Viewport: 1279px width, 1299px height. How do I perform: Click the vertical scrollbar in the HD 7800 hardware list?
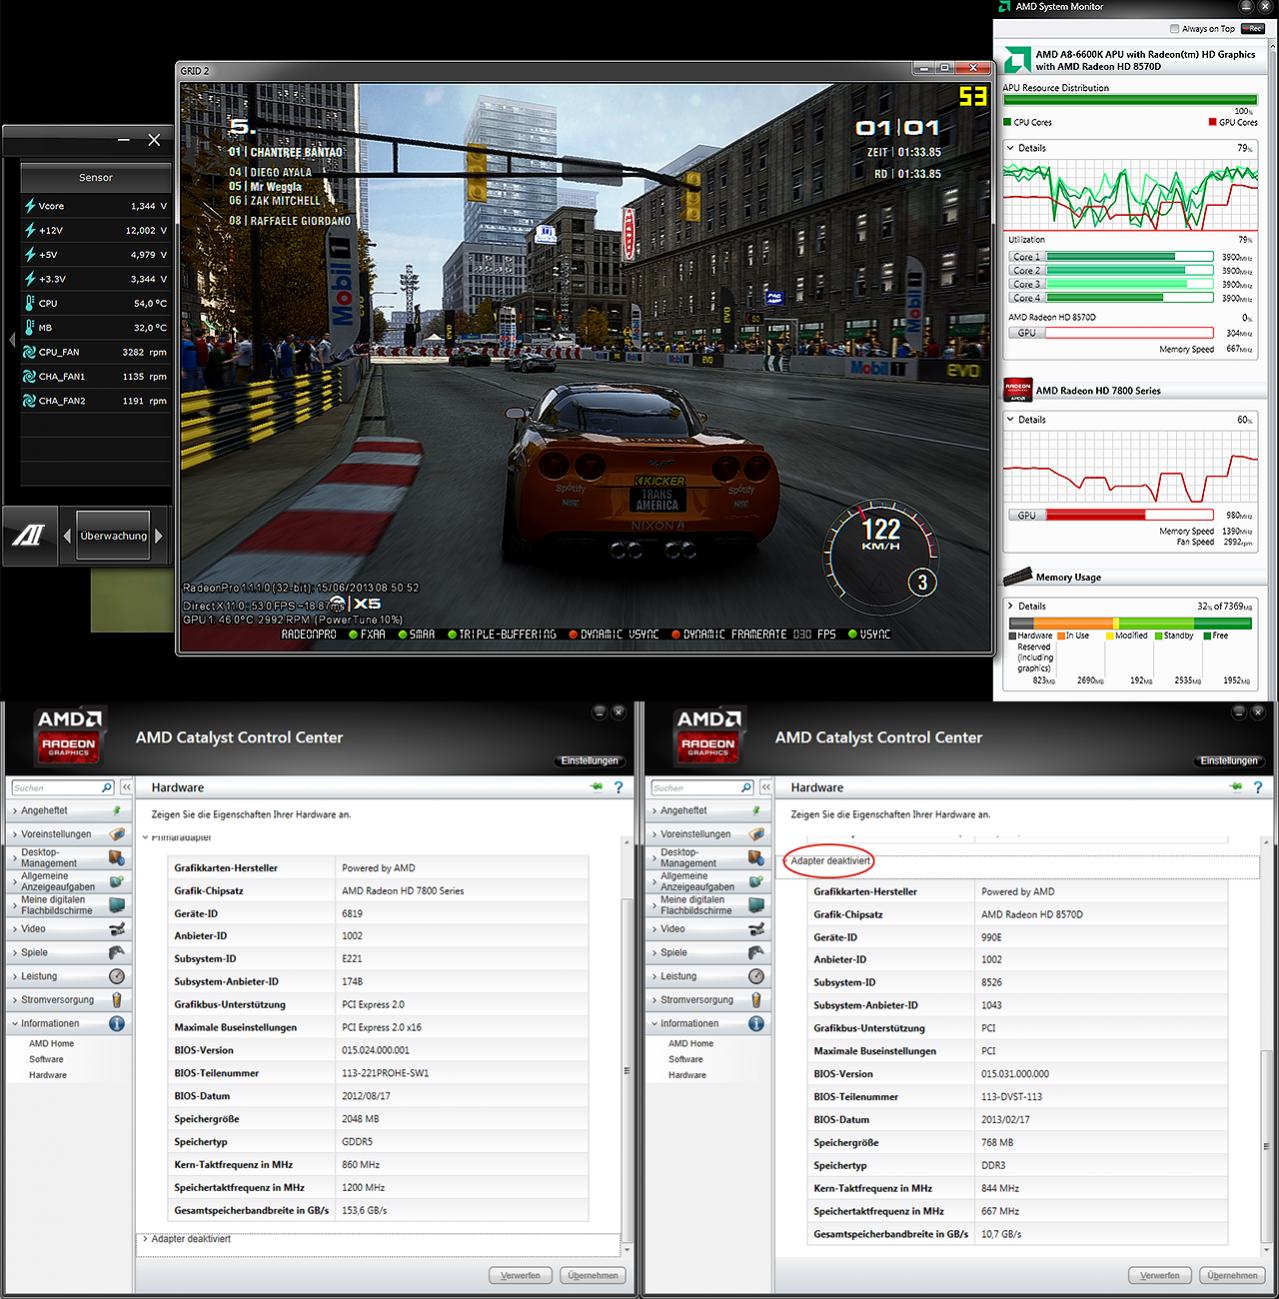627,1070
